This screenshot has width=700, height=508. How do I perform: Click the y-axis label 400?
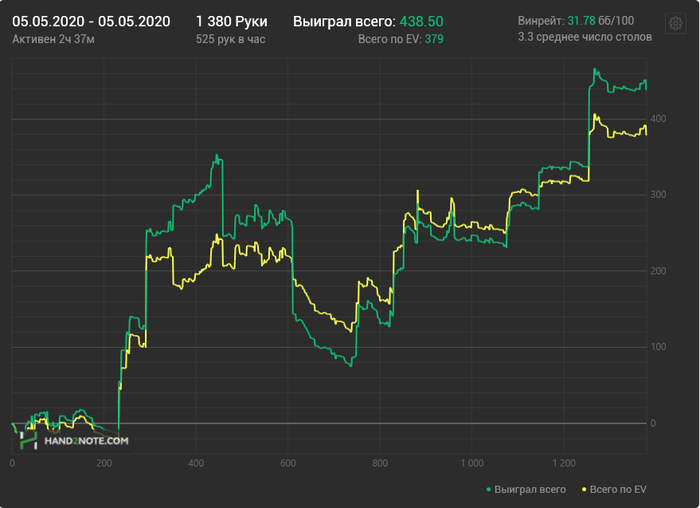click(658, 119)
